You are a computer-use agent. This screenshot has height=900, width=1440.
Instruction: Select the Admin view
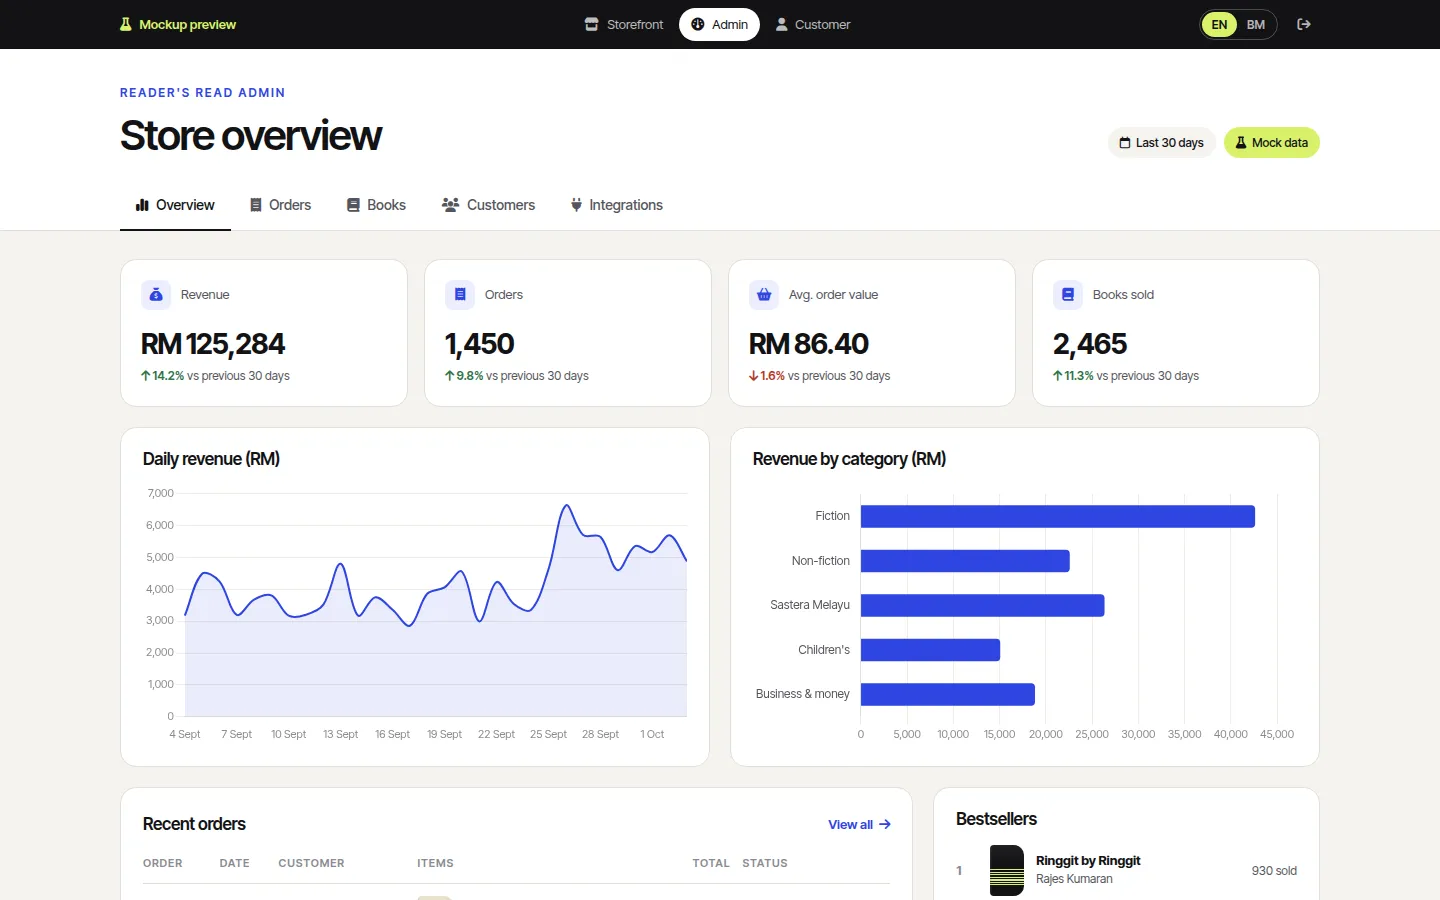[x=719, y=24]
